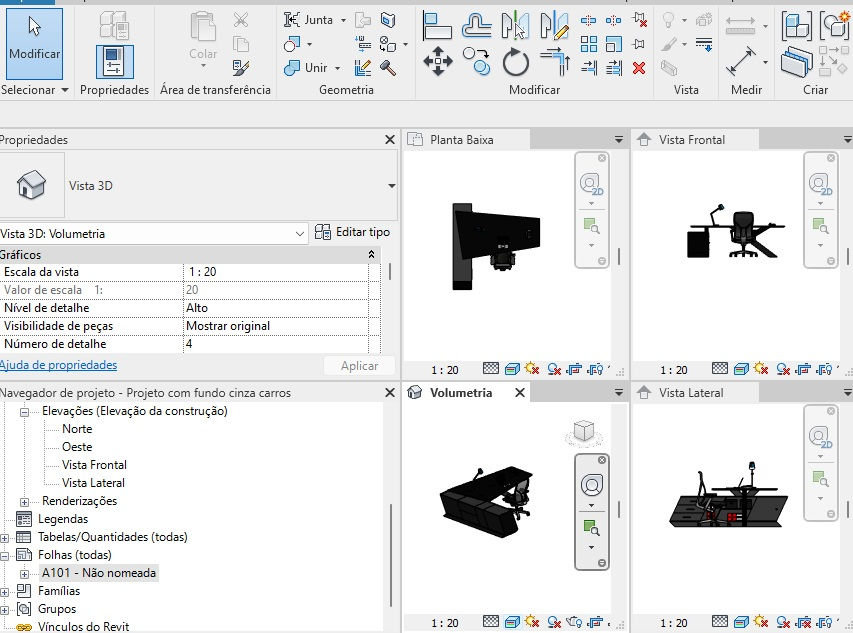Select the Array tool
The height and width of the screenshot is (633, 853).
589,44
